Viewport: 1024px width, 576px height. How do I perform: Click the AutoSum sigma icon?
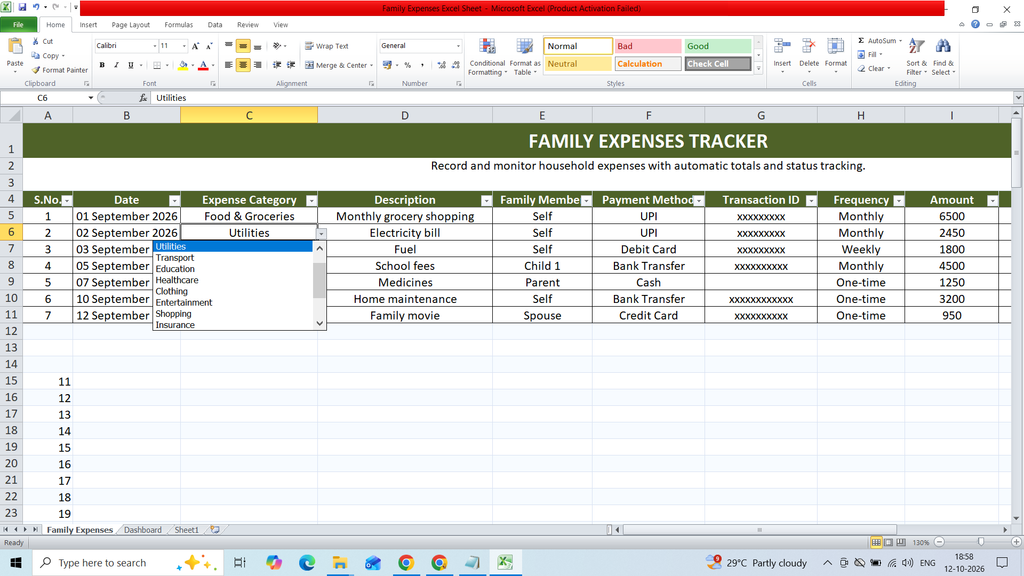861,40
